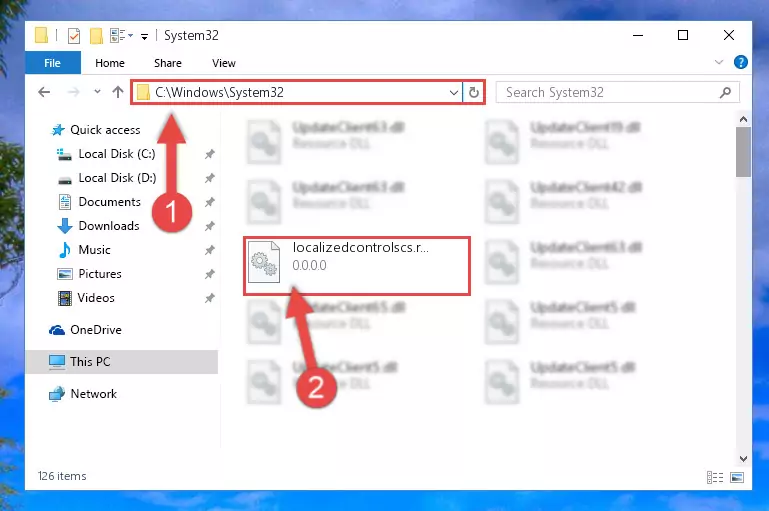This screenshot has width=769, height=511.
Task: Click the Properties quick access toolbar icon
Action: coord(74,35)
